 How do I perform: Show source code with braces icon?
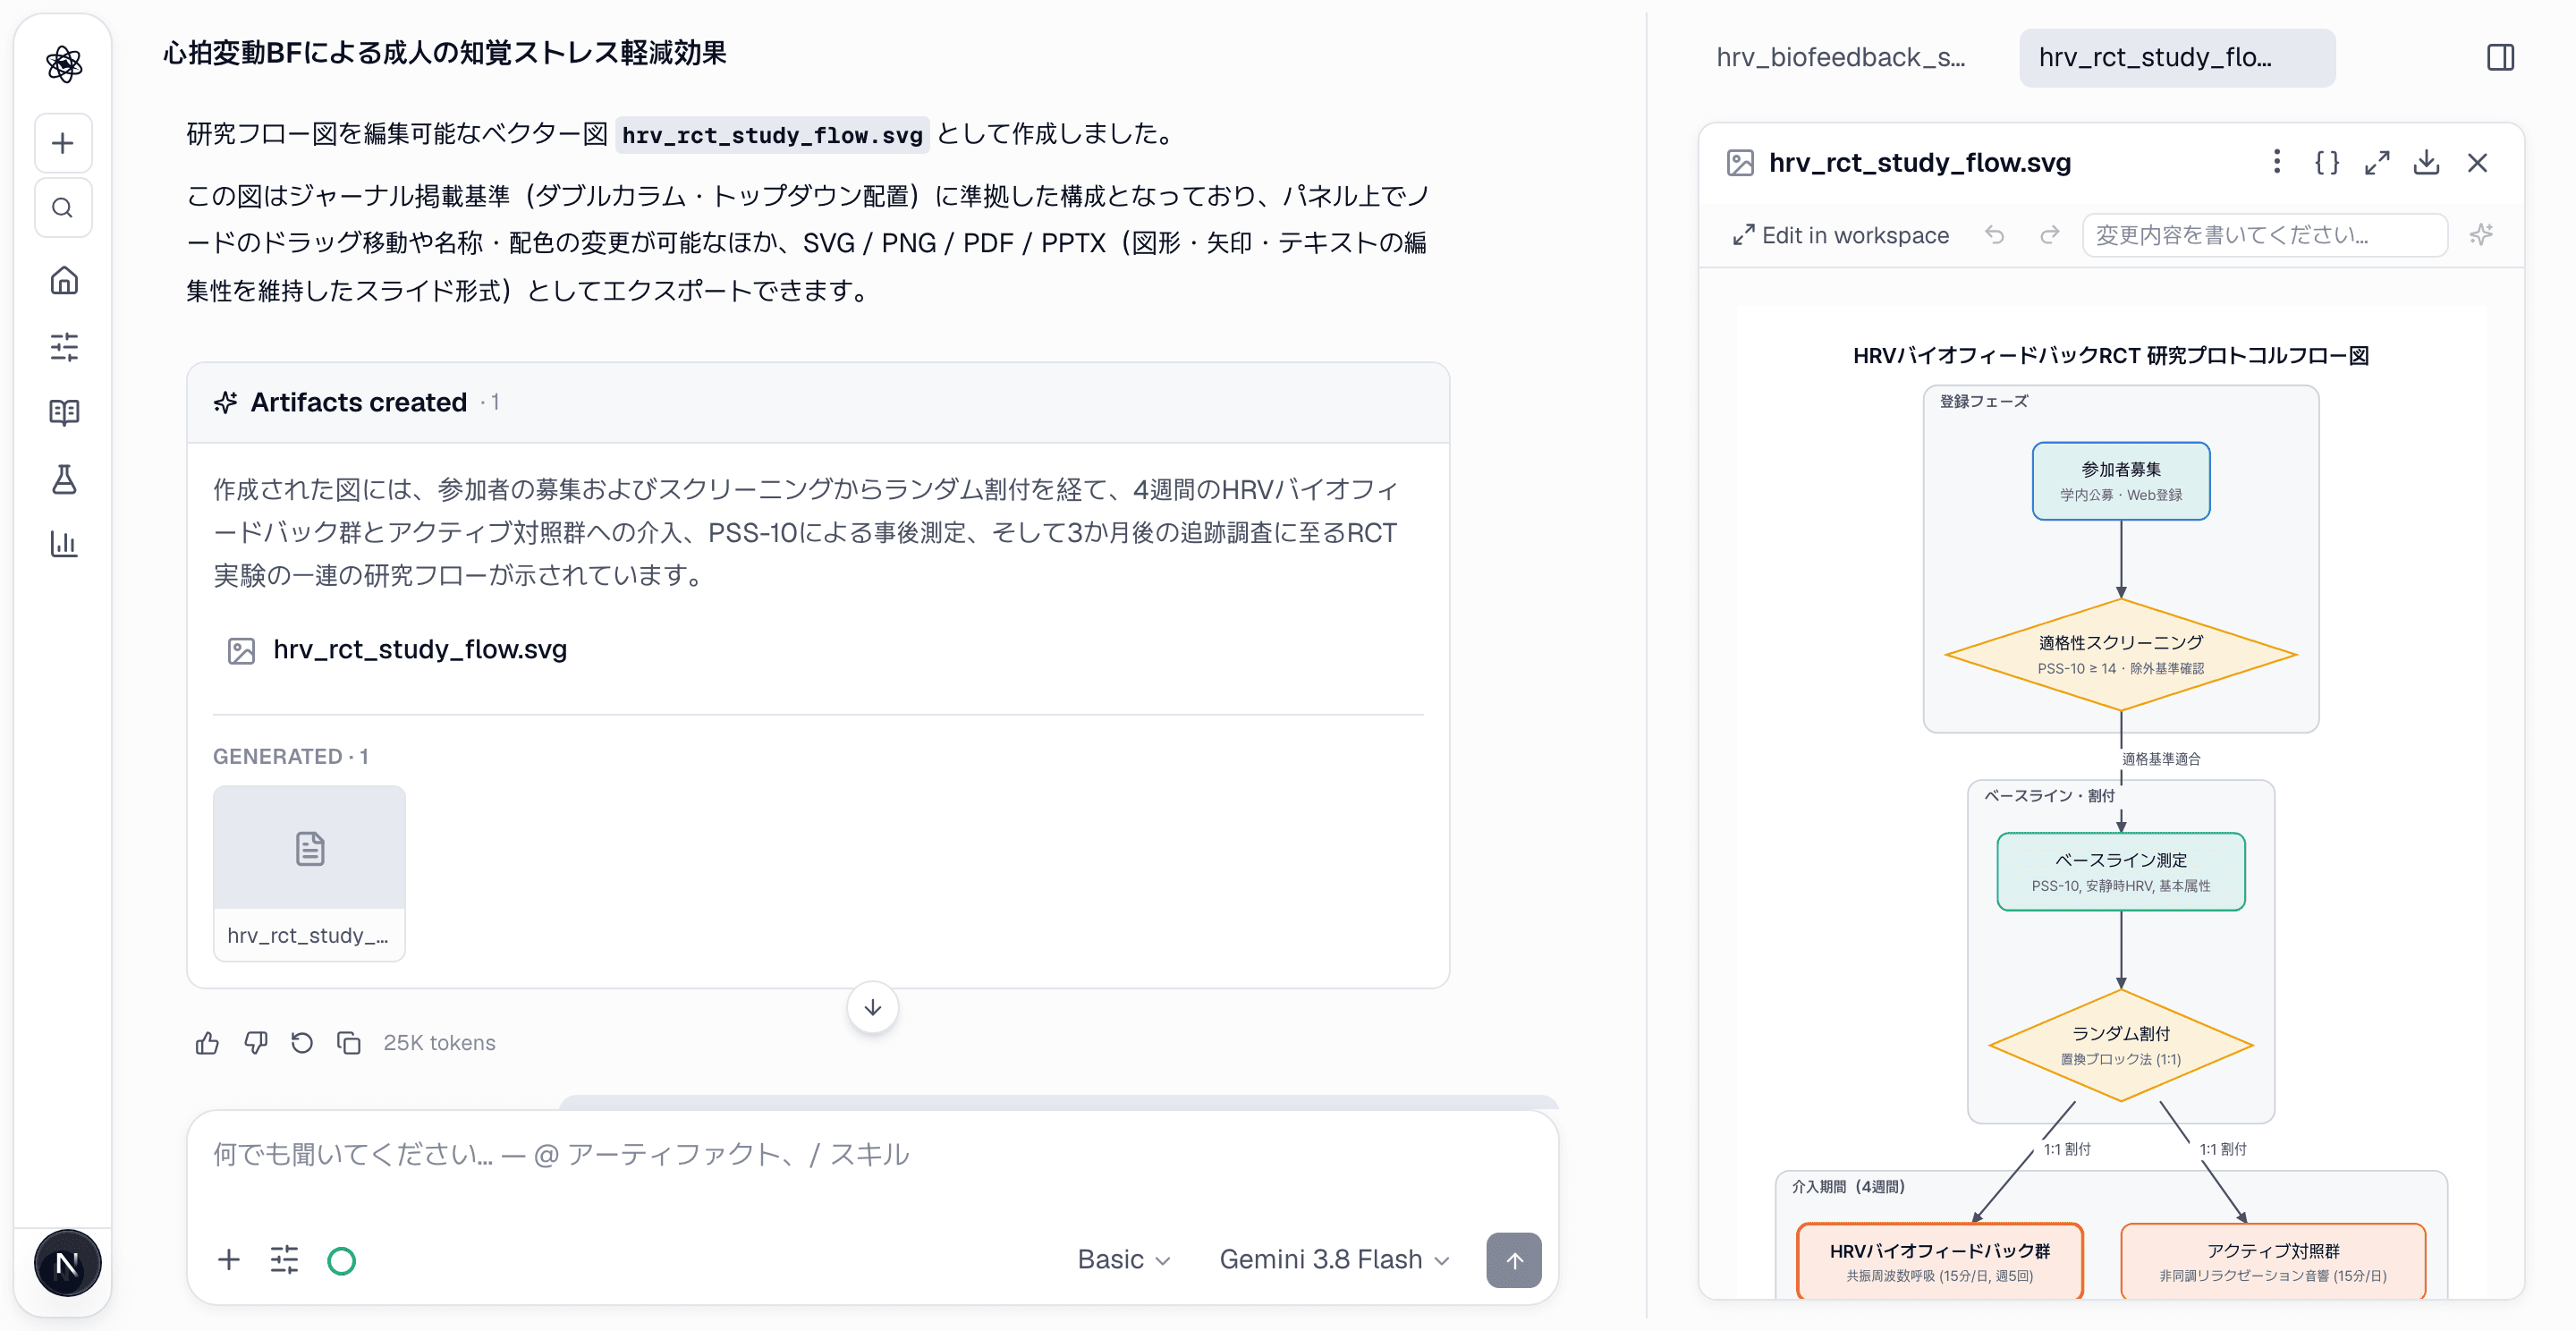pyautogui.click(x=2327, y=162)
